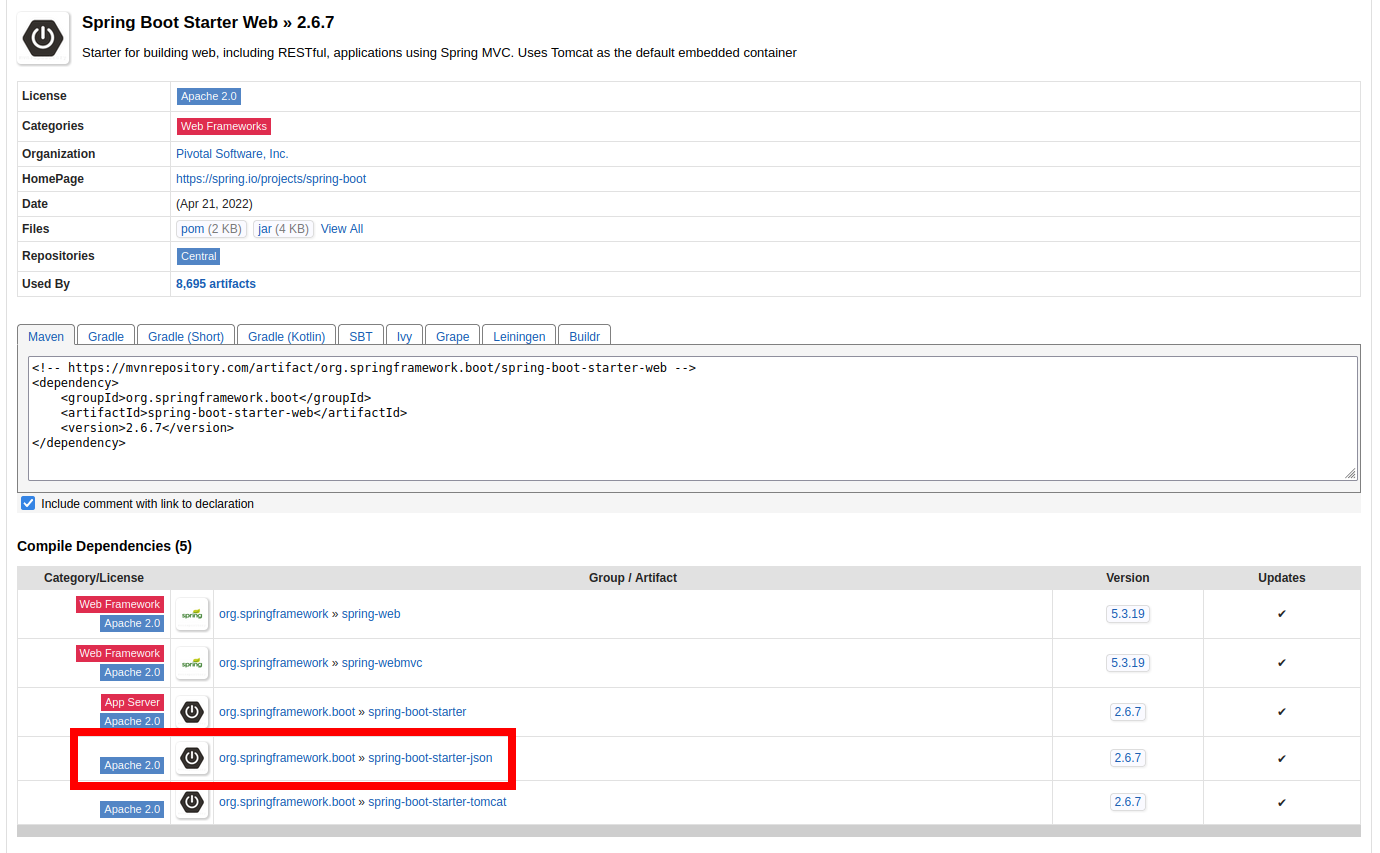The height and width of the screenshot is (853, 1380).
Task: Click inside the Maven dependency snippet textarea
Action: pos(693,418)
